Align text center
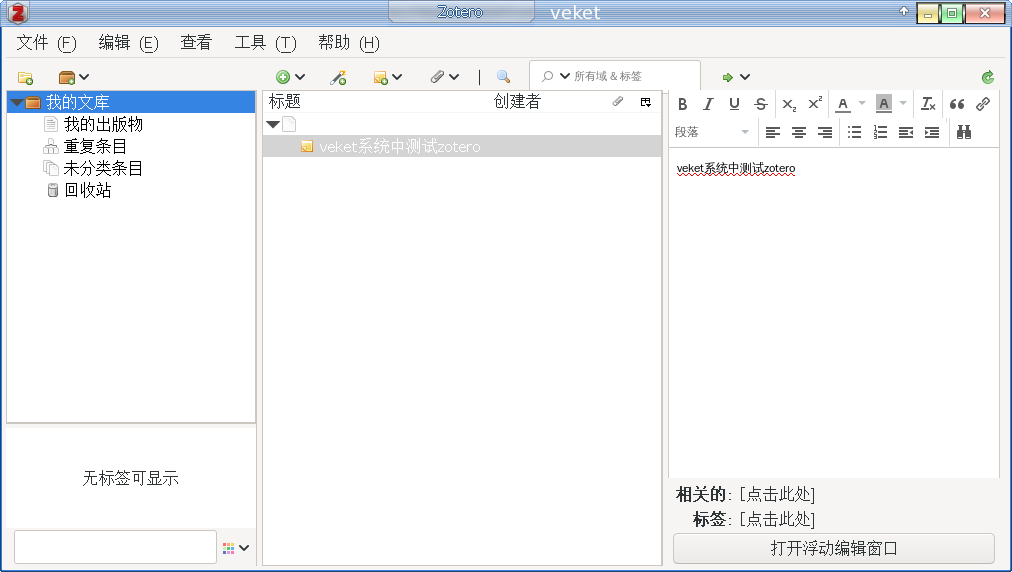The image size is (1012, 572). [798, 132]
